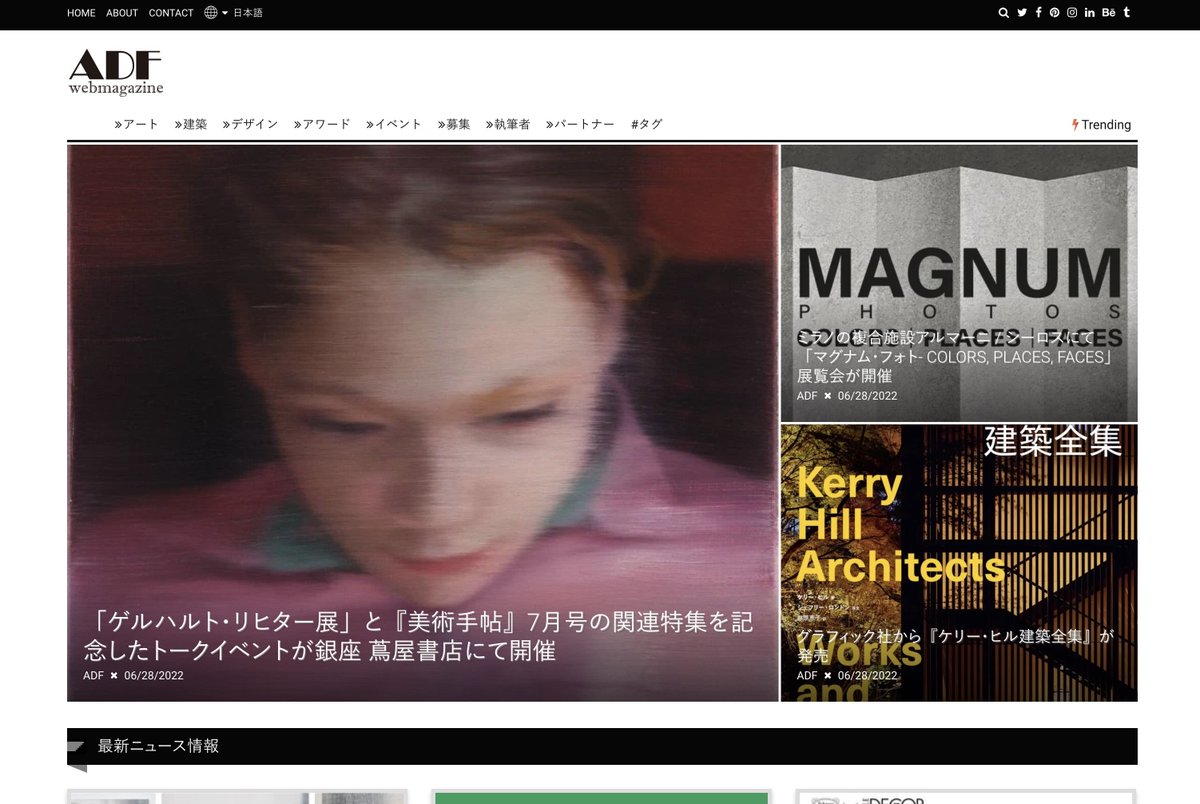Open the Instagram icon

[x=1072, y=12]
